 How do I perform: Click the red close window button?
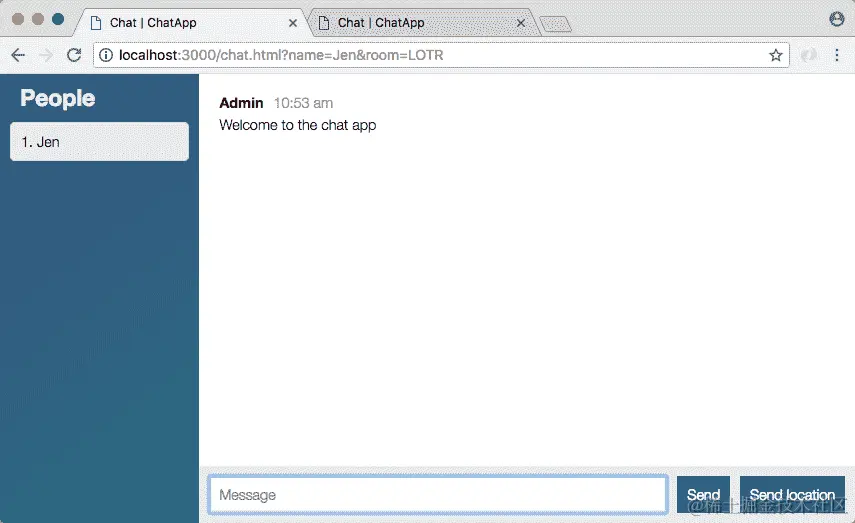tap(17, 19)
